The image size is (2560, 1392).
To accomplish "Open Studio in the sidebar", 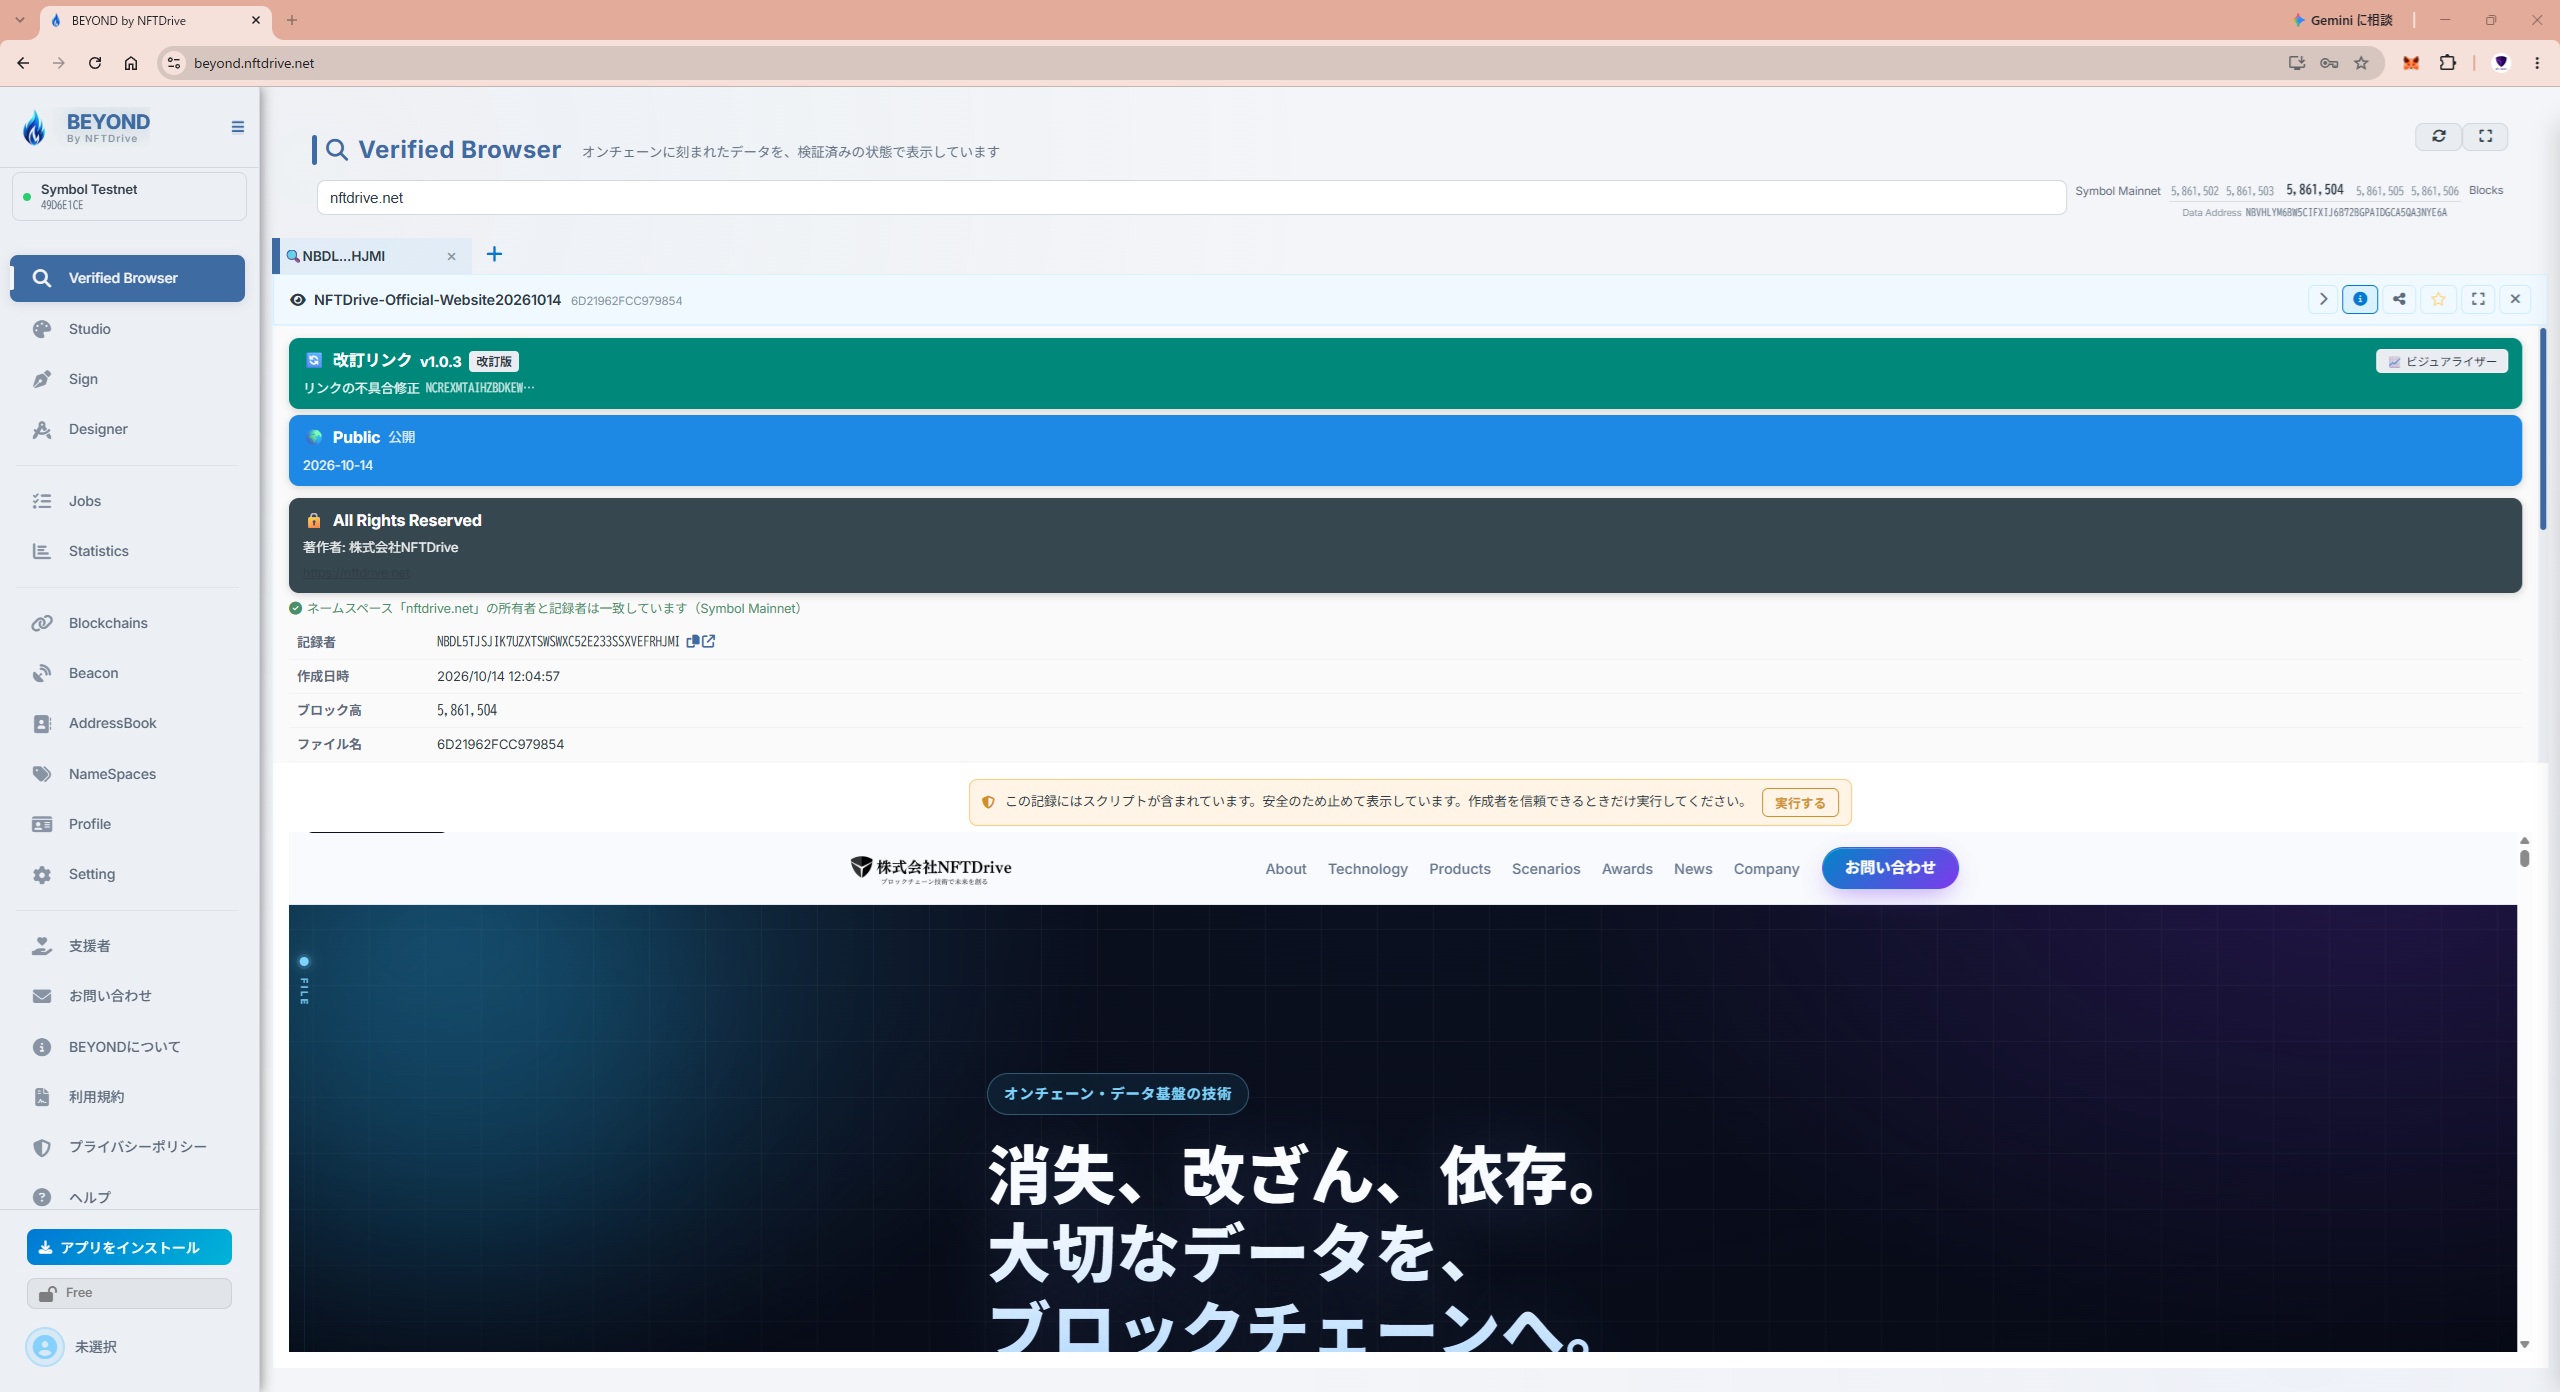I will pyautogui.click(x=127, y=329).
